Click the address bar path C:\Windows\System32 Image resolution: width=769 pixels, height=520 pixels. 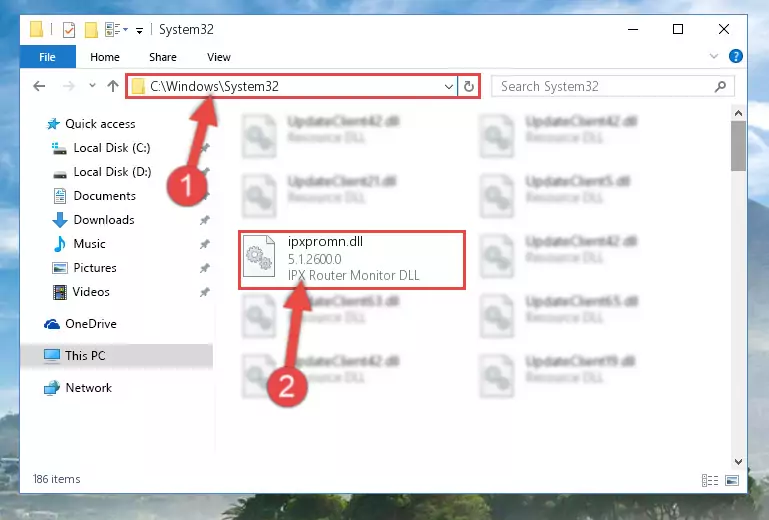(x=214, y=86)
